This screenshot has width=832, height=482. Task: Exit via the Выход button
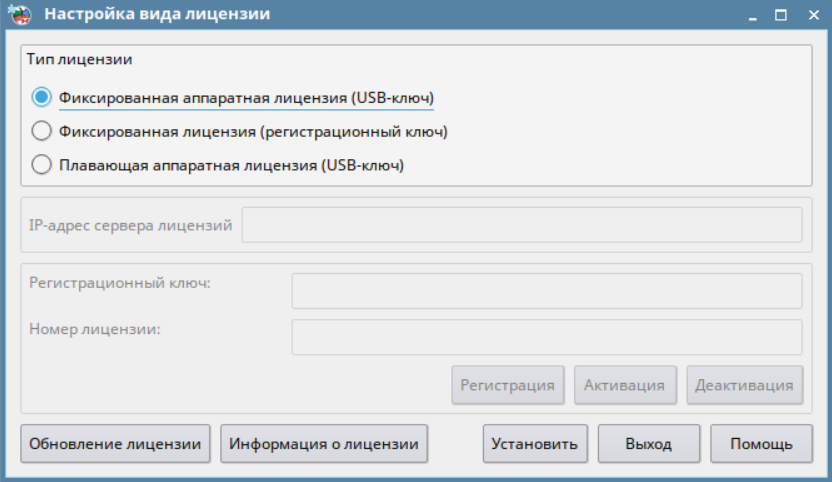(x=648, y=443)
